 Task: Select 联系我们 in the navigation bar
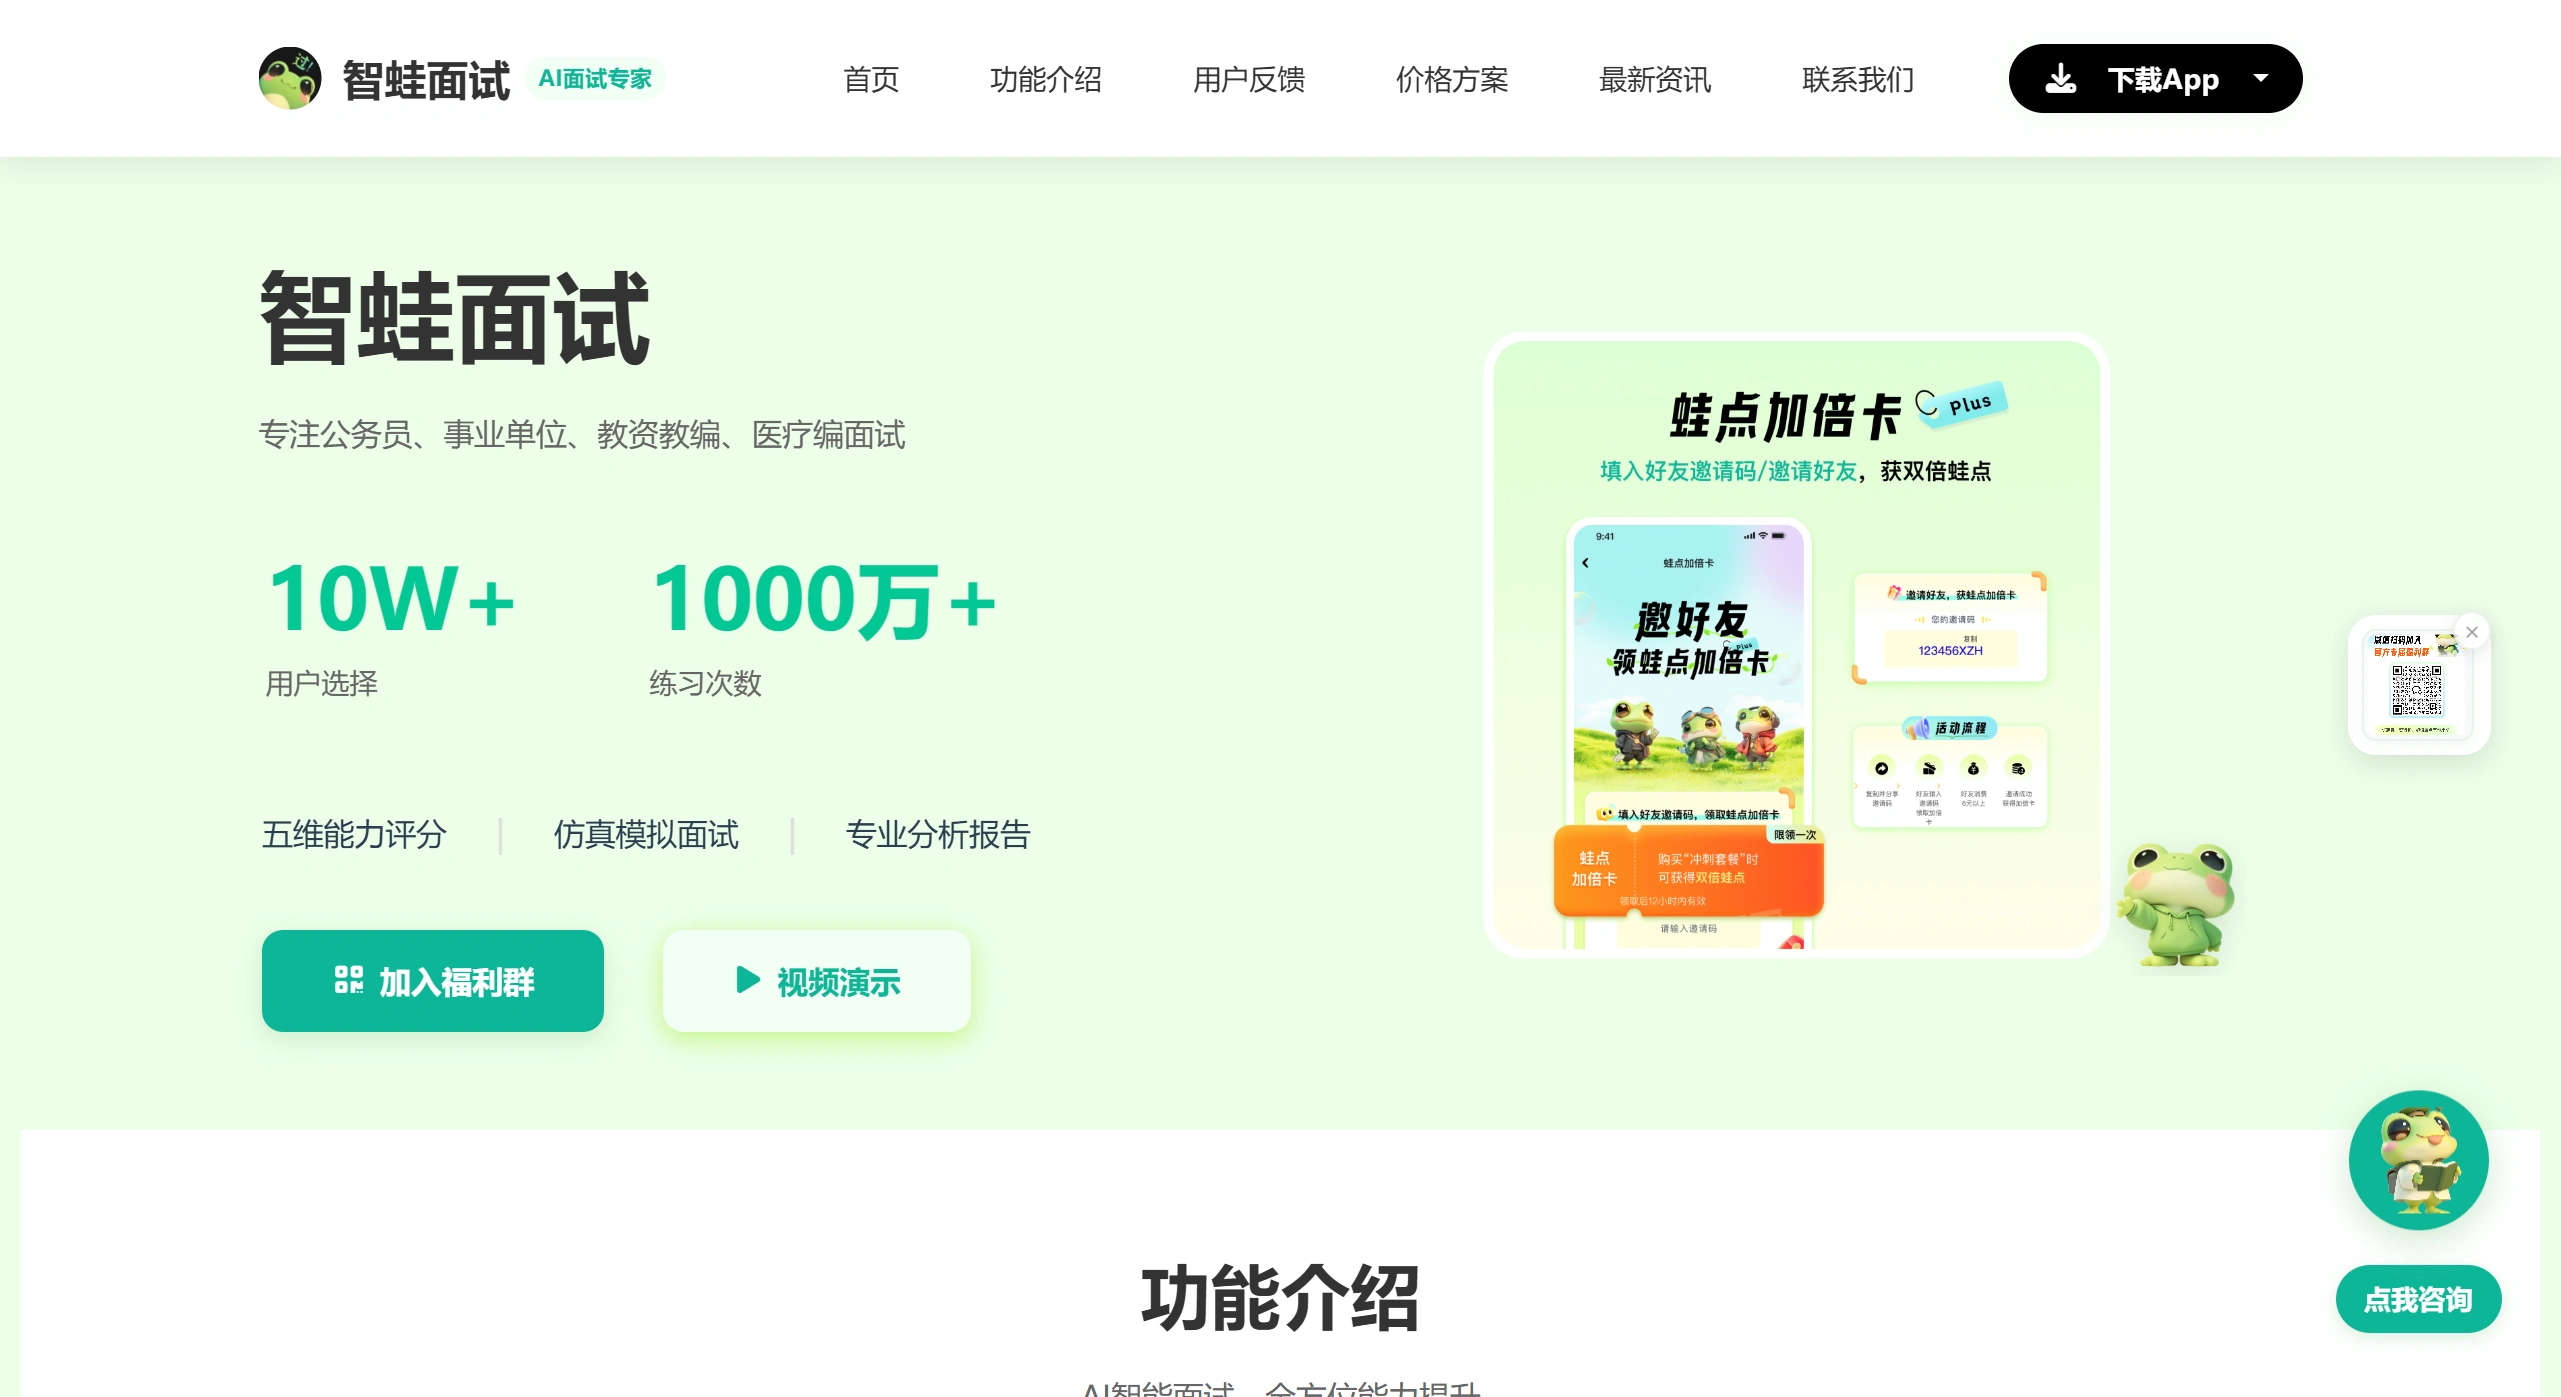point(1858,80)
